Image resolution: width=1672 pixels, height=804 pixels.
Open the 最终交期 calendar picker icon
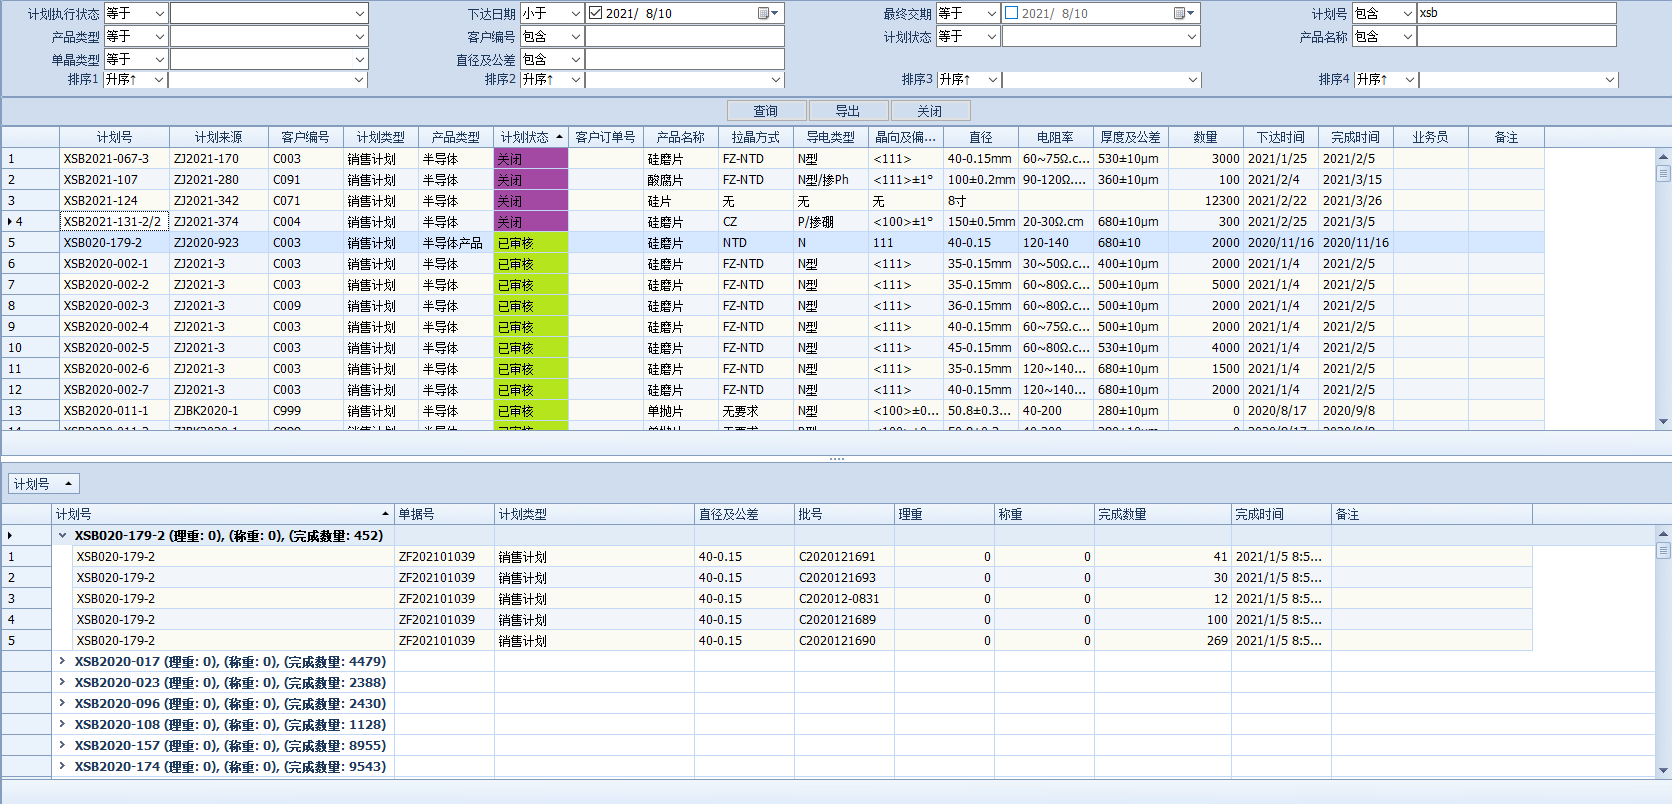1184,13
